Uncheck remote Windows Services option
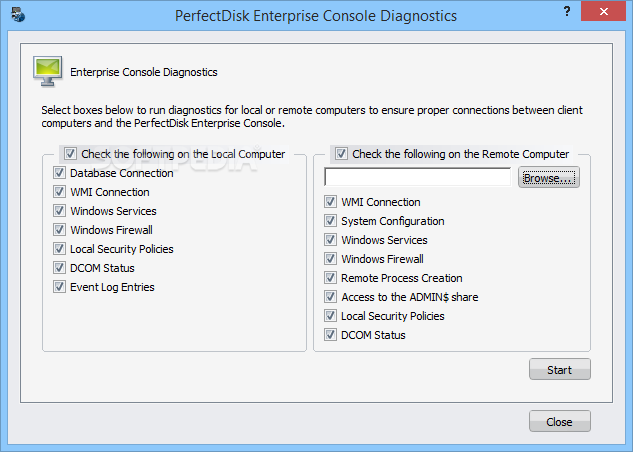This screenshot has width=633, height=452. (330, 240)
